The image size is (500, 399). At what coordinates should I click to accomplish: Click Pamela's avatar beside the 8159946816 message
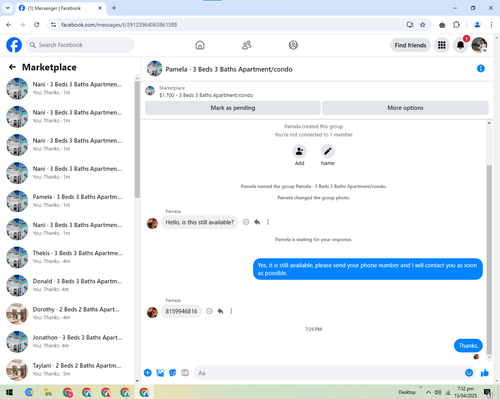152,312
